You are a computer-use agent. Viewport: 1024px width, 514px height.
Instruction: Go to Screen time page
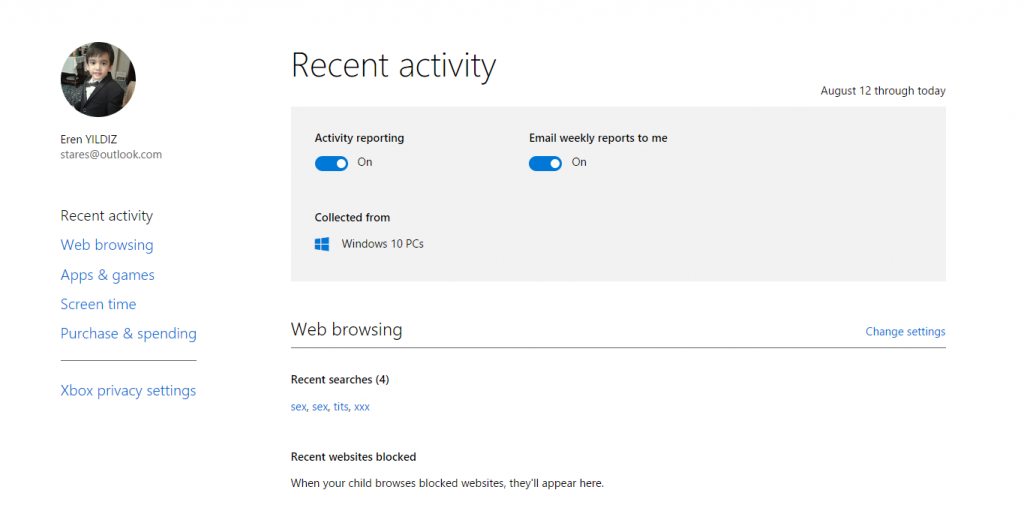[99, 304]
